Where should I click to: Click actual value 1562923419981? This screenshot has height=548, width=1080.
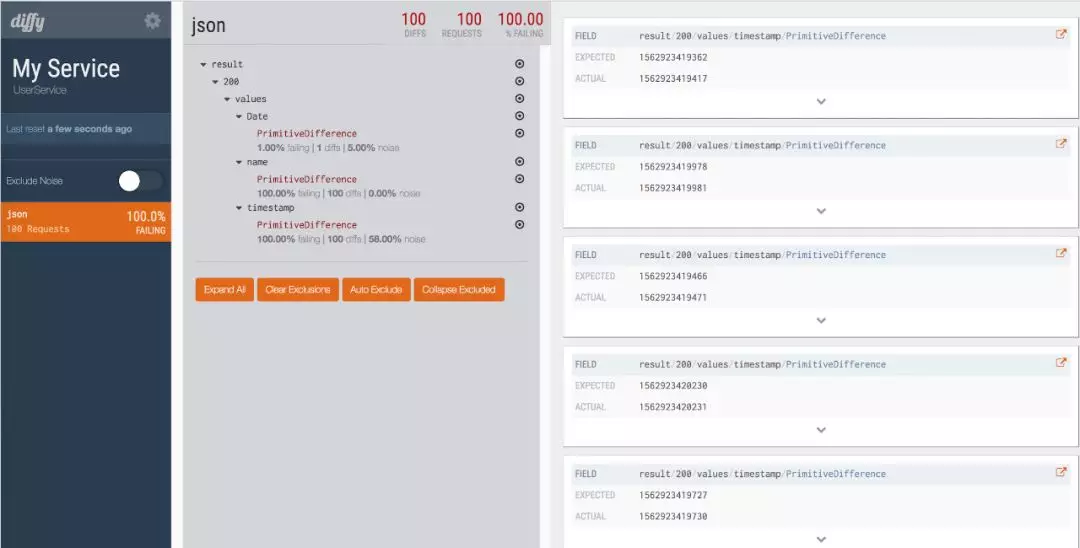pos(673,188)
